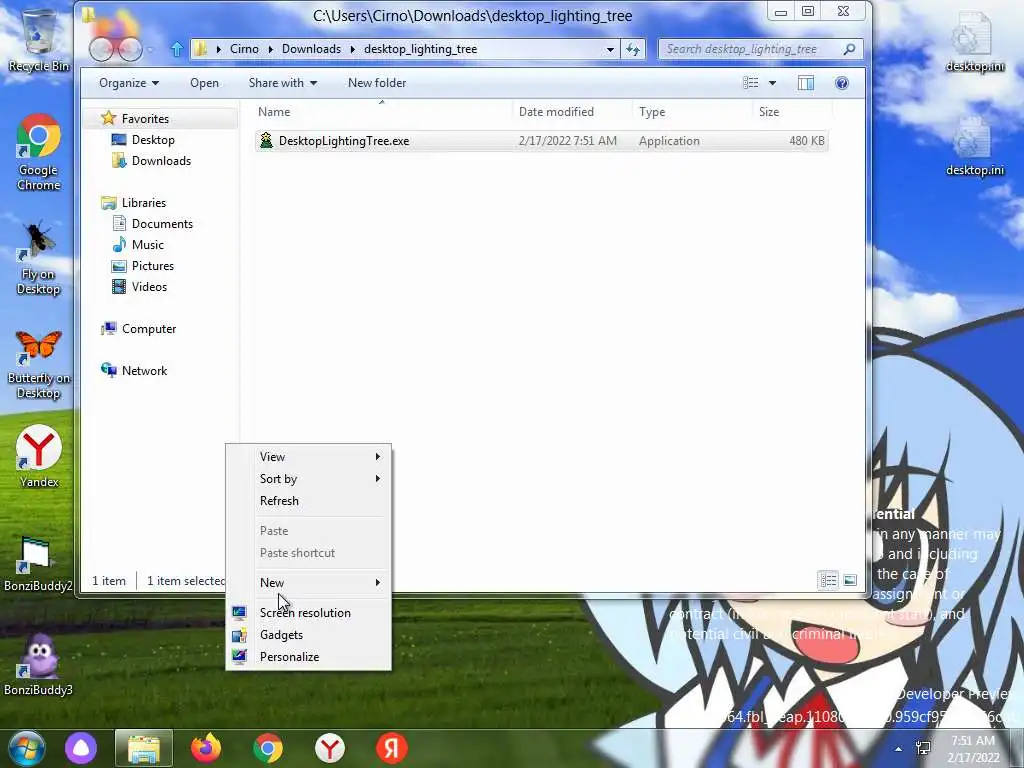Click Downloads in the address breadcrumb

(x=312, y=49)
